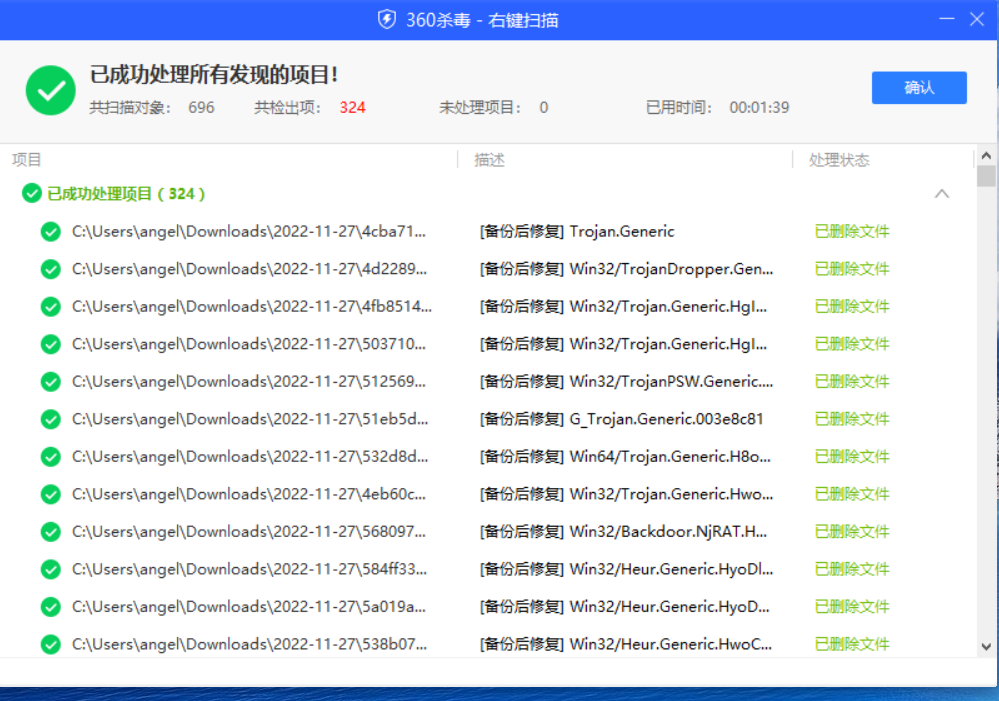This screenshot has width=999, height=701.
Task: Collapse the 已成功处理项目 group chevron
Action: pyautogui.click(x=942, y=194)
